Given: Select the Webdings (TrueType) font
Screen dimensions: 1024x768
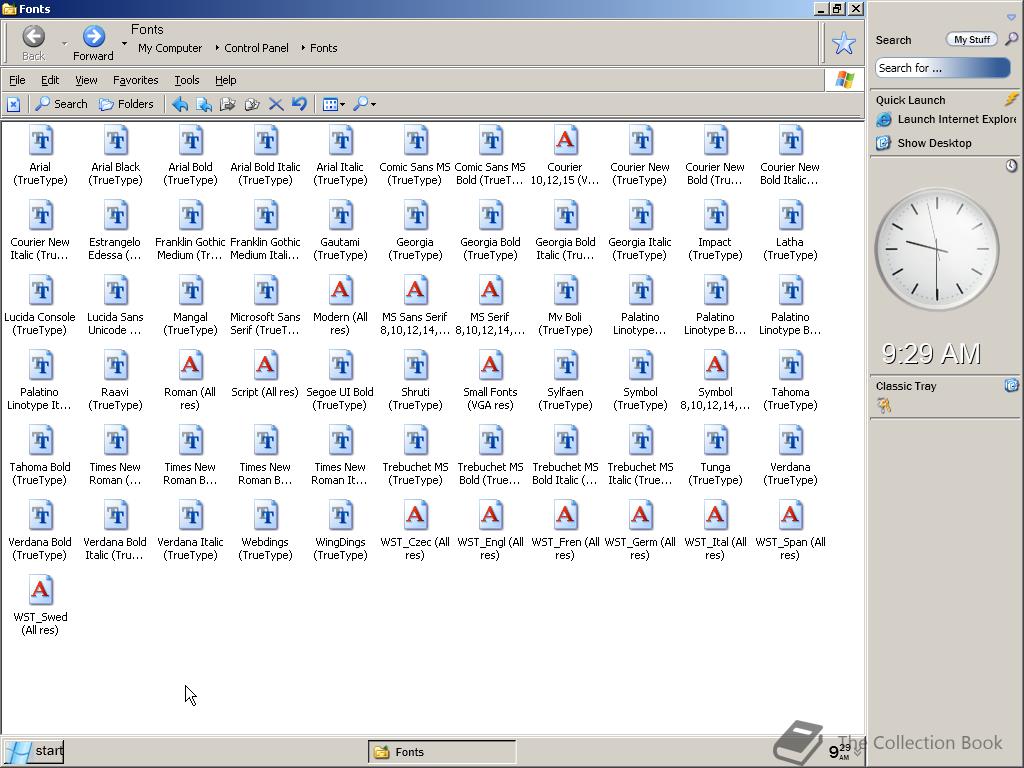Looking at the screenshot, I should tap(265, 530).
